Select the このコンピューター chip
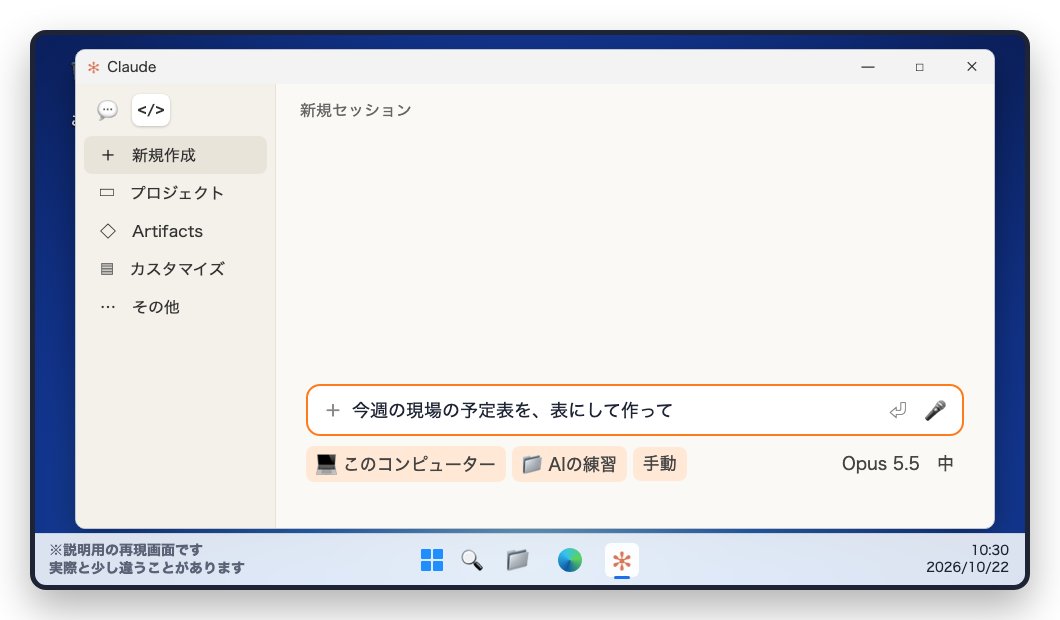Viewport: 1060px width, 620px height. pos(406,464)
